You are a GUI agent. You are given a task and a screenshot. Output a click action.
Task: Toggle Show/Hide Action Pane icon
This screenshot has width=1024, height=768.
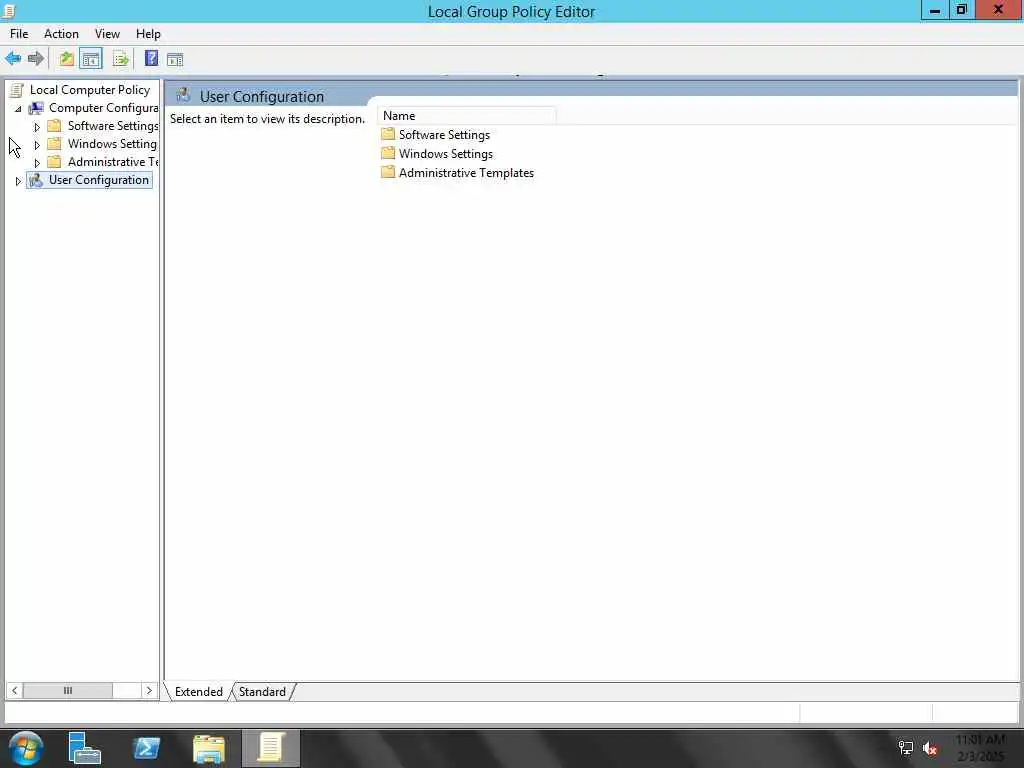tap(175, 59)
